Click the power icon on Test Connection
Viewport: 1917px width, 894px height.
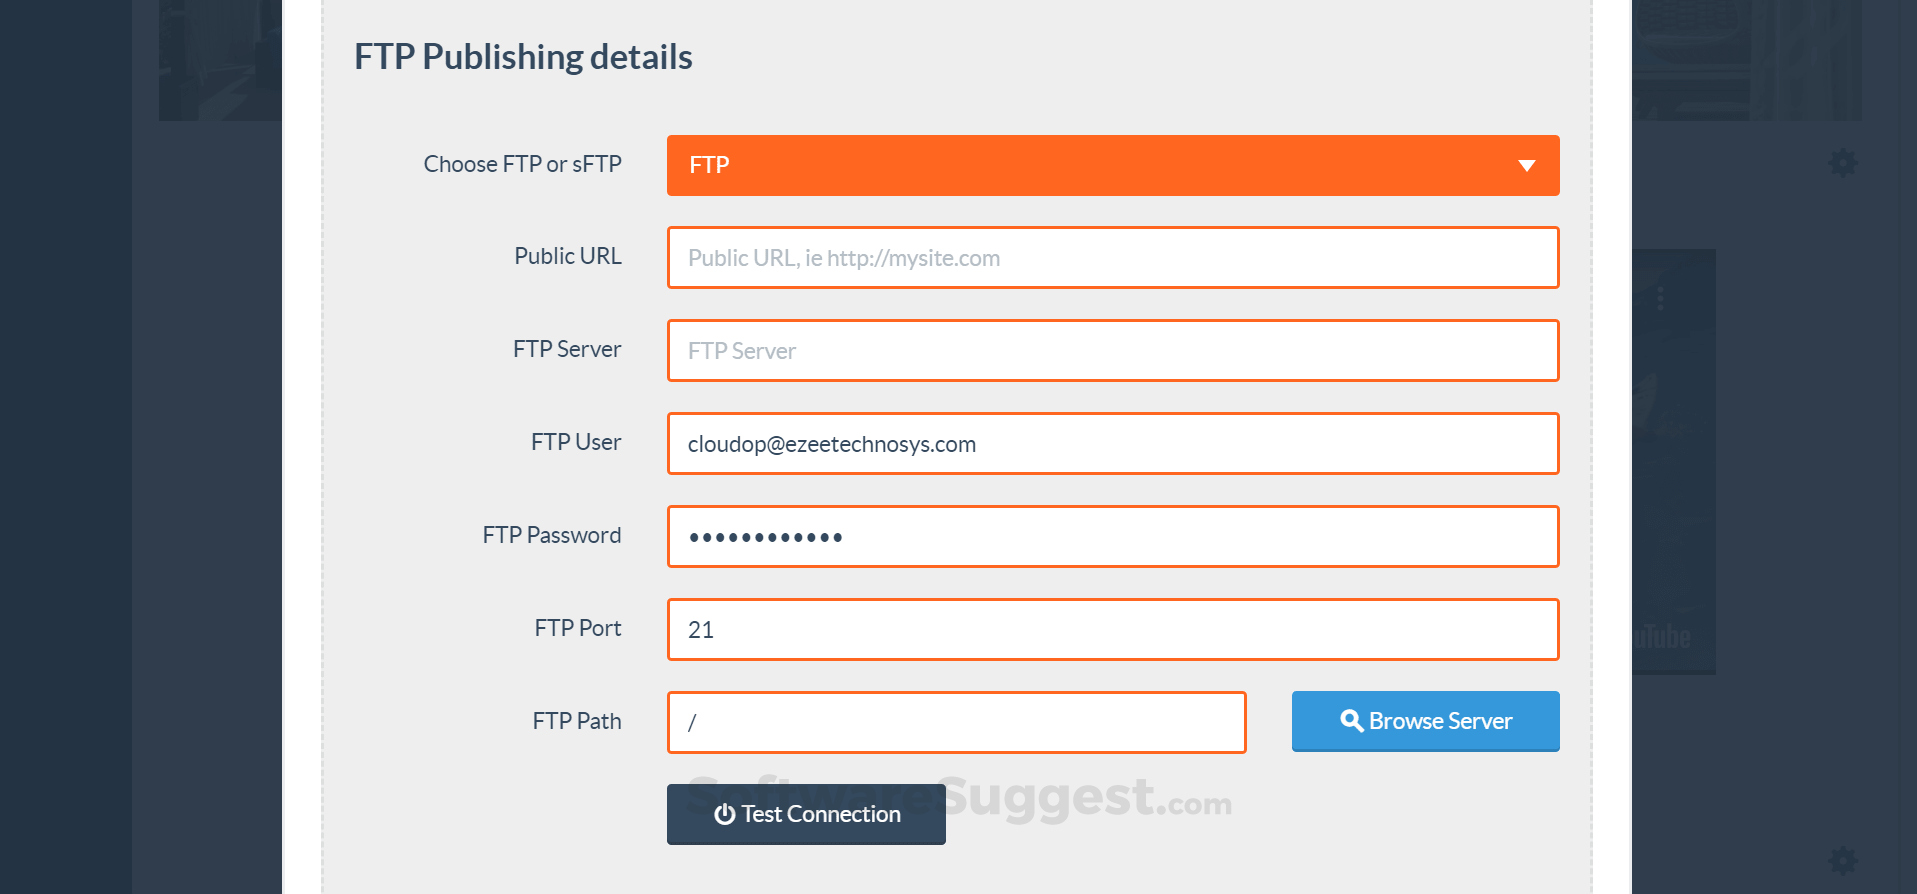(724, 815)
